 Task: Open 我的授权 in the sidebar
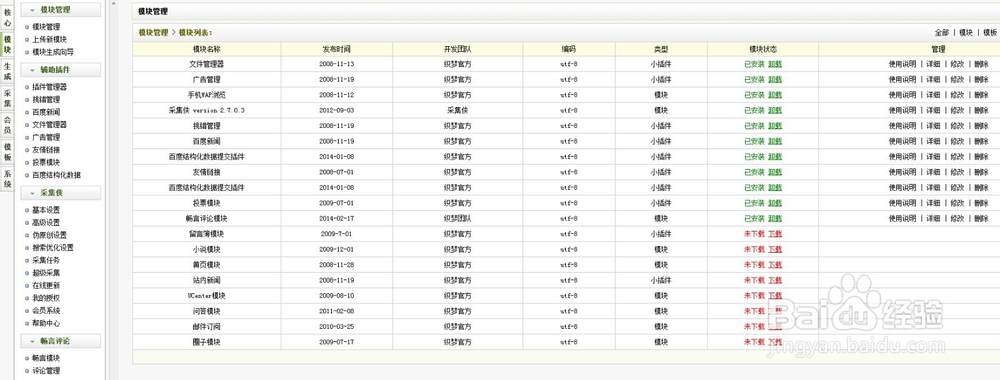pyautogui.click(x=46, y=298)
